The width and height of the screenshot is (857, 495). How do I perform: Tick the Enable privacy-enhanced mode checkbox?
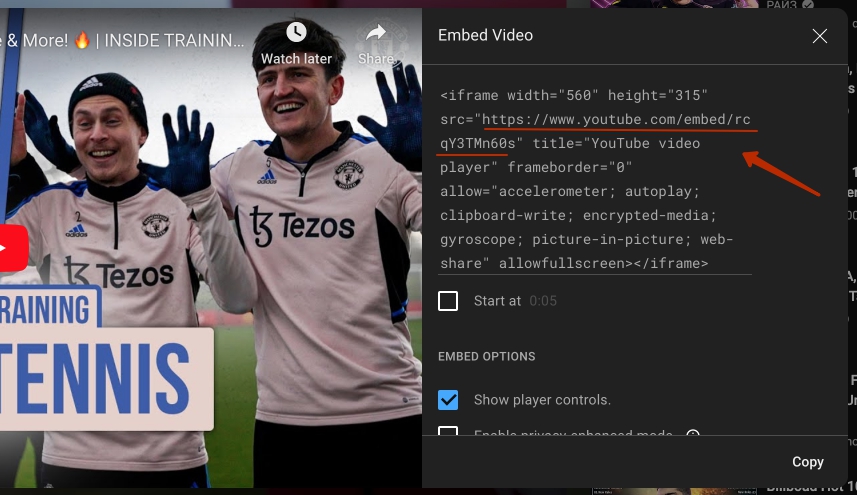point(448,434)
